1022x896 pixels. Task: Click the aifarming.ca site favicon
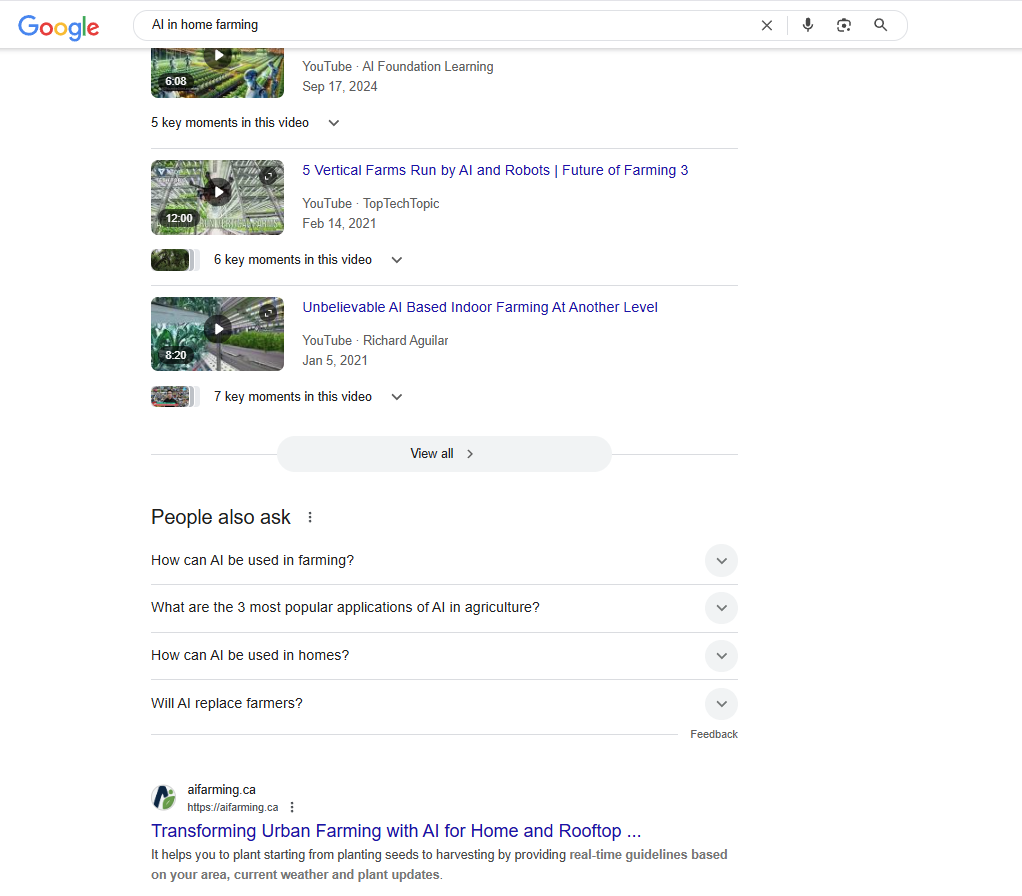(164, 798)
